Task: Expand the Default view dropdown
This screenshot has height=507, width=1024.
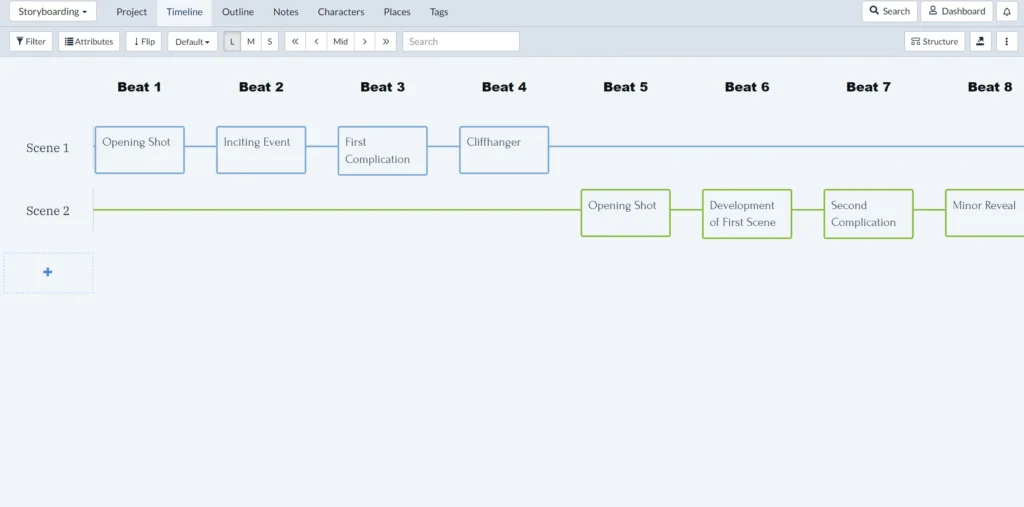Action: pyautogui.click(x=192, y=41)
